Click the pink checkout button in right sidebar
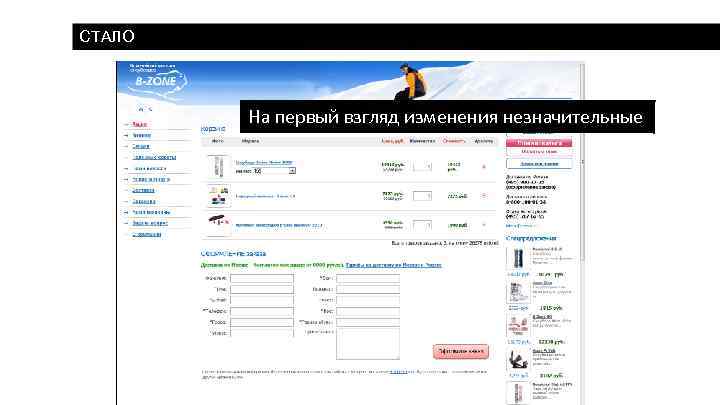The image size is (720, 405). click(x=539, y=143)
